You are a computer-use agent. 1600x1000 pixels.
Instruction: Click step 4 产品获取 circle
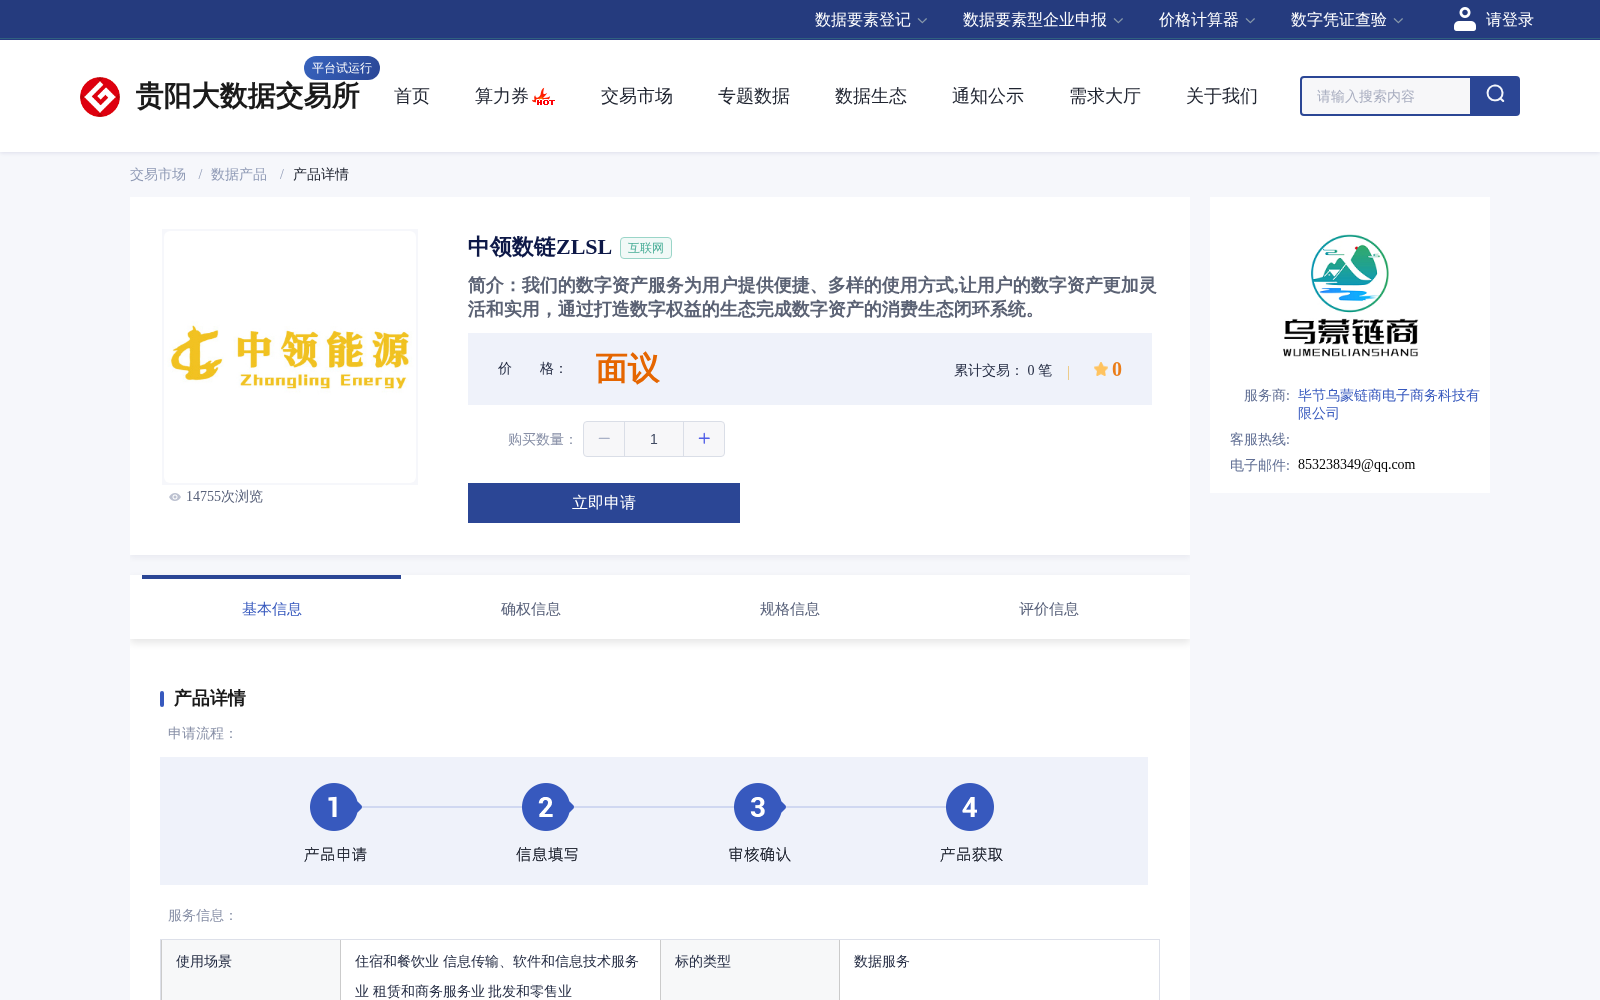tap(970, 807)
